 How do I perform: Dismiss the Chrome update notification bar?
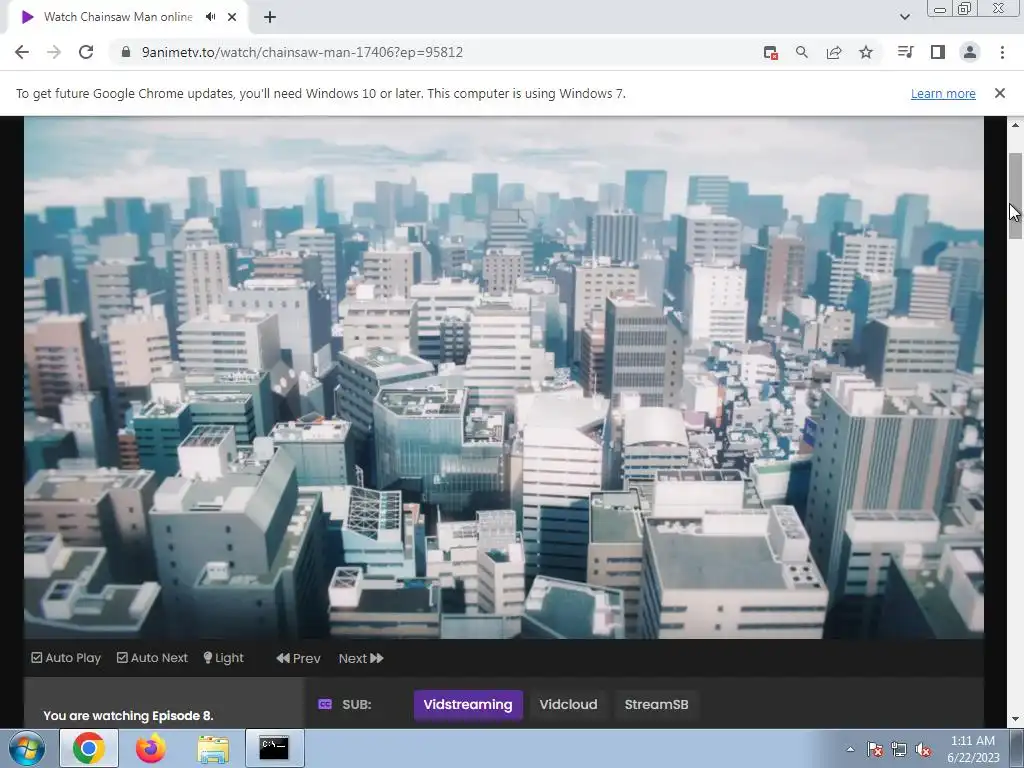click(x=1000, y=93)
